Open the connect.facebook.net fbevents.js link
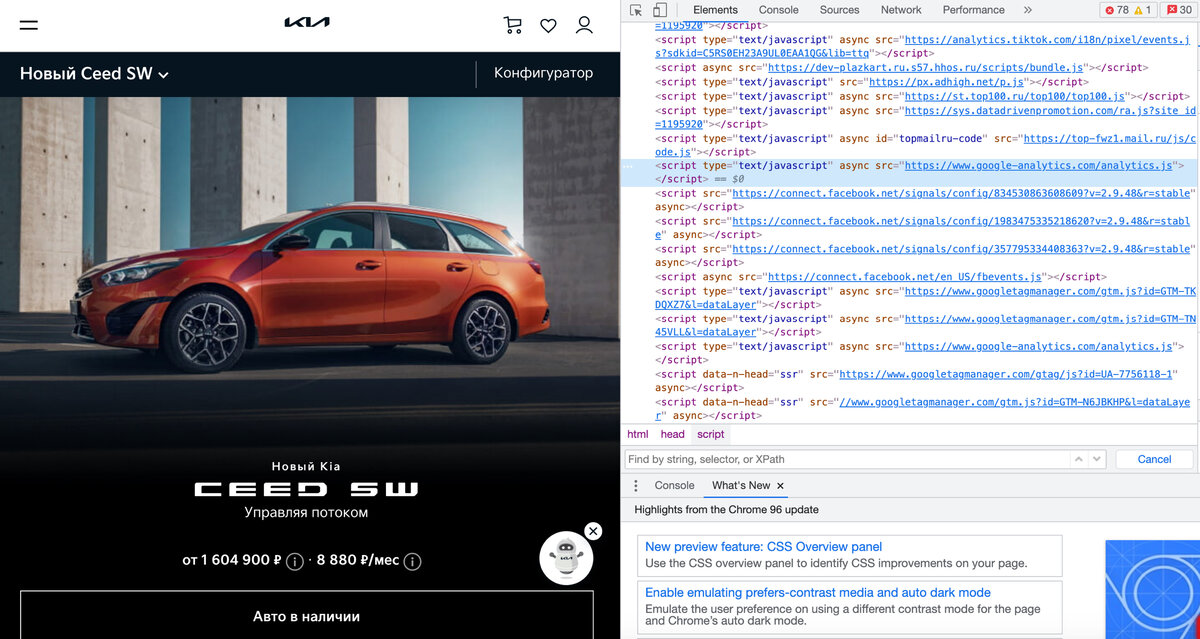The image size is (1200, 639). click(x=906, y=277)
